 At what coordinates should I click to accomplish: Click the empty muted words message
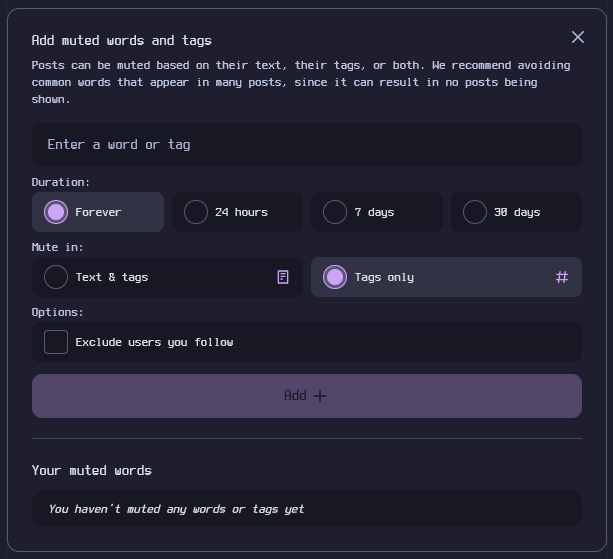pyautogui.click(x=176, y=509)
